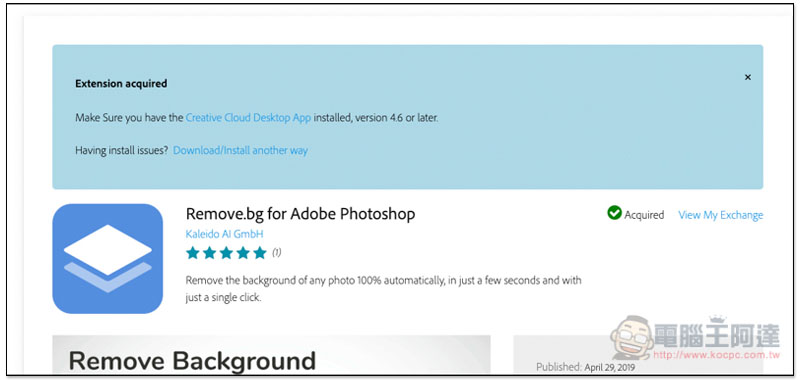Open the Kaleido AI GmbH publisher page
Viewport: 800px width, 380px height.
(224, 234)
